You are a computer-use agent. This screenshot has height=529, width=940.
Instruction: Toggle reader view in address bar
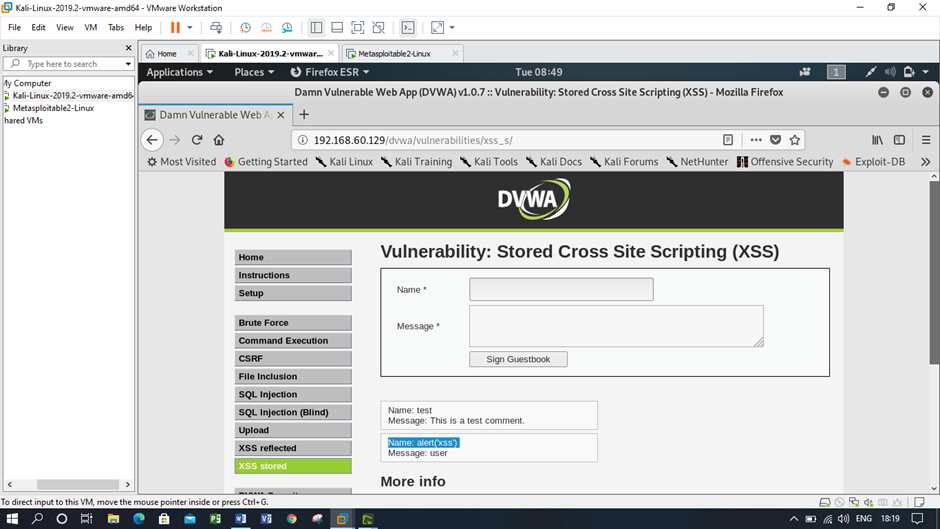pos(728,140)
